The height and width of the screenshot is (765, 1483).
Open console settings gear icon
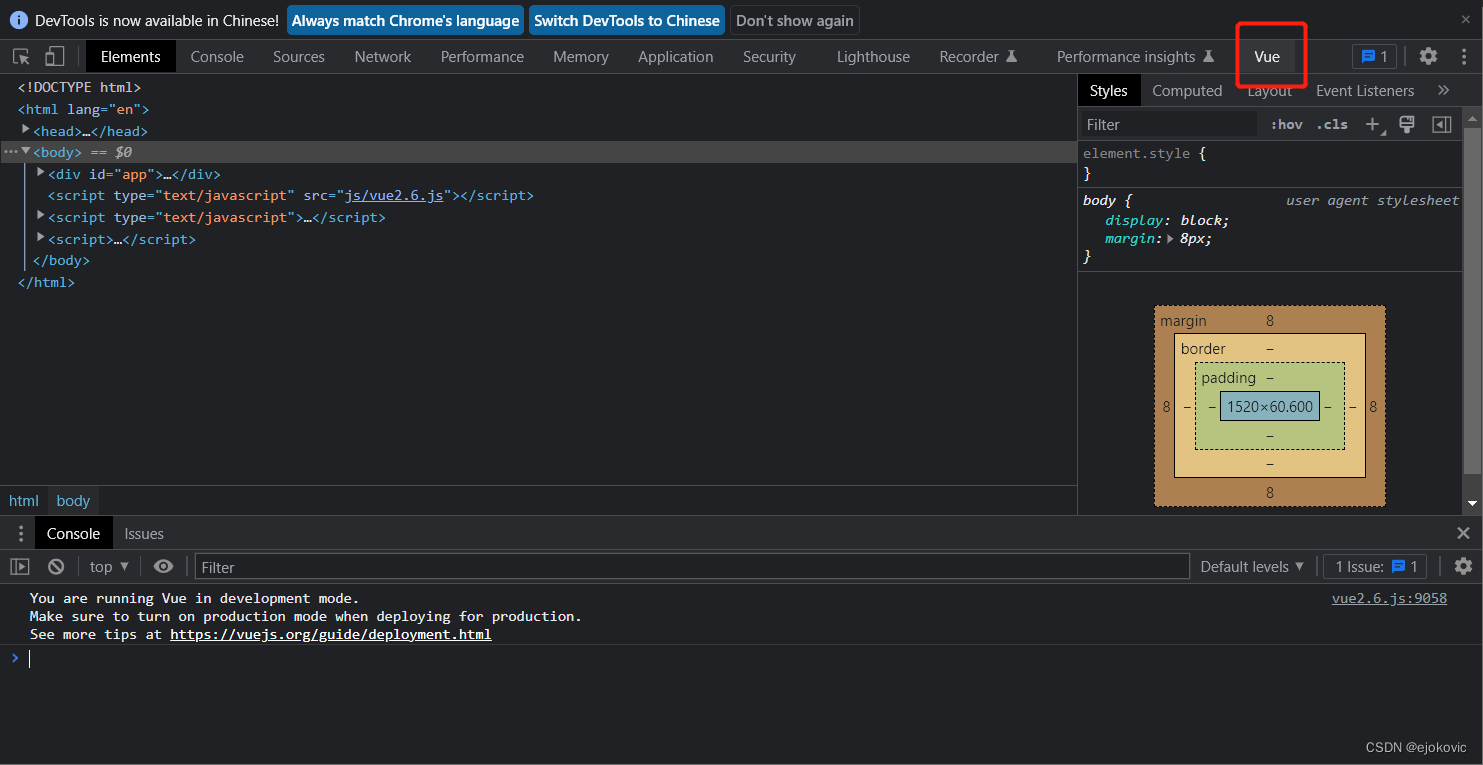1463,566
